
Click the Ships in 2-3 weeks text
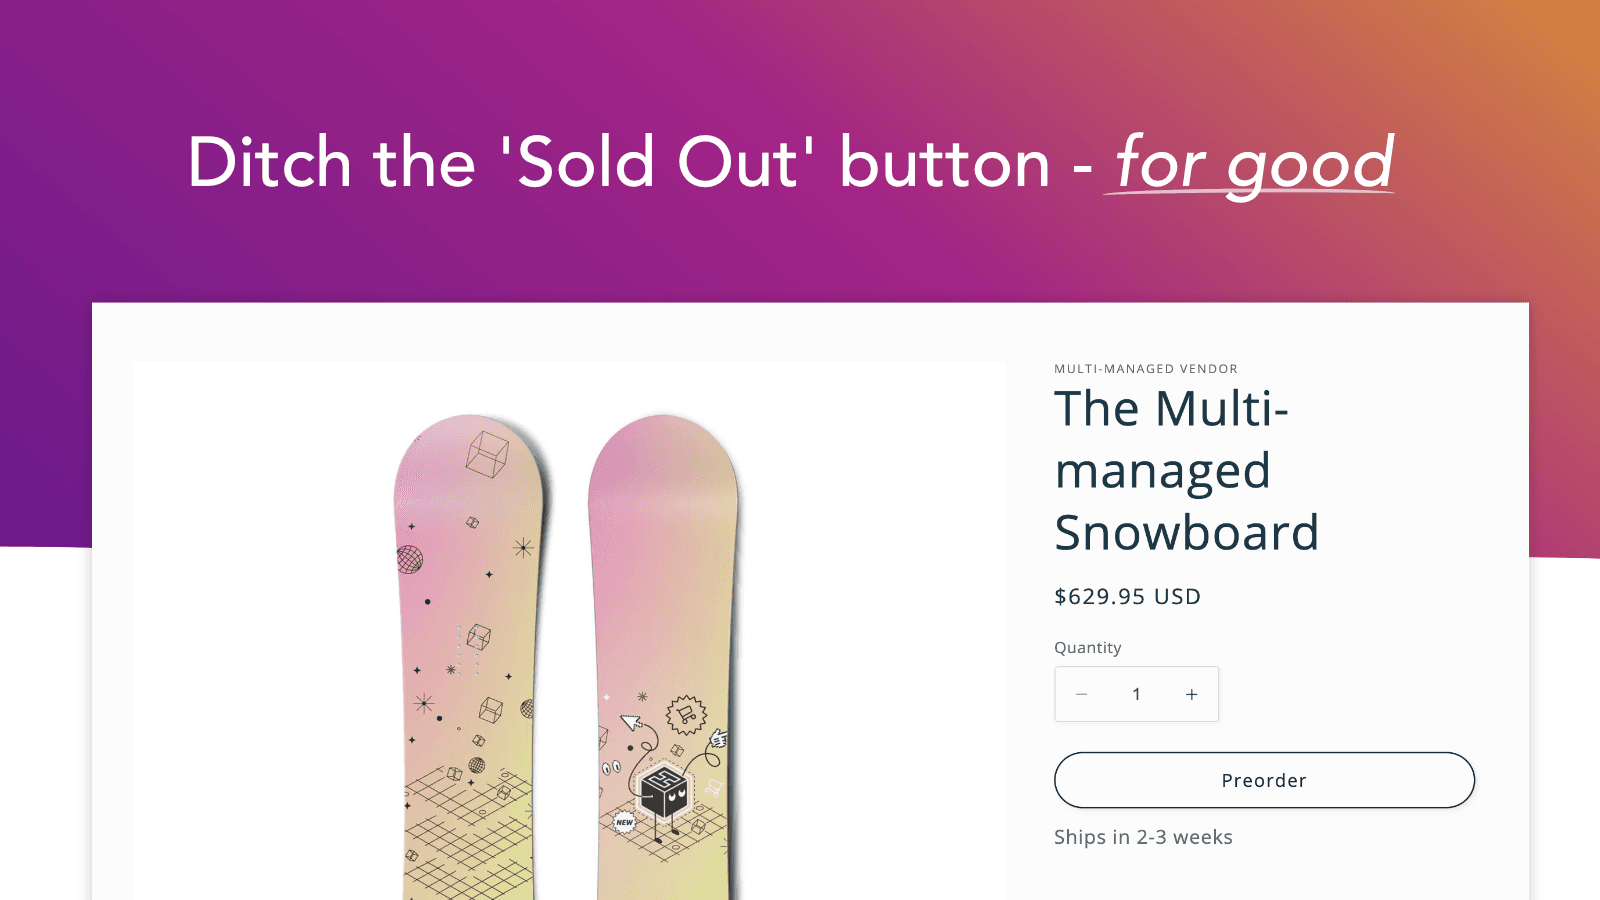[1143, 837]
